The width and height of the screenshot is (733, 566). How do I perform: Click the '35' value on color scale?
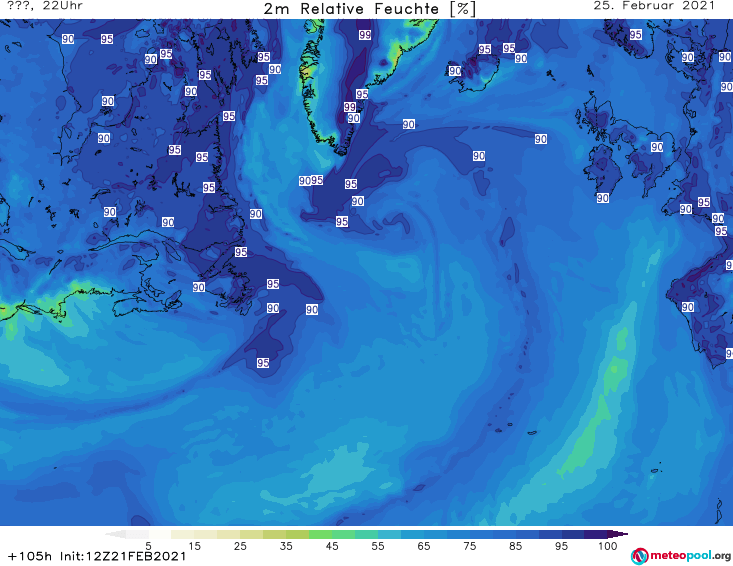(286, 546)
